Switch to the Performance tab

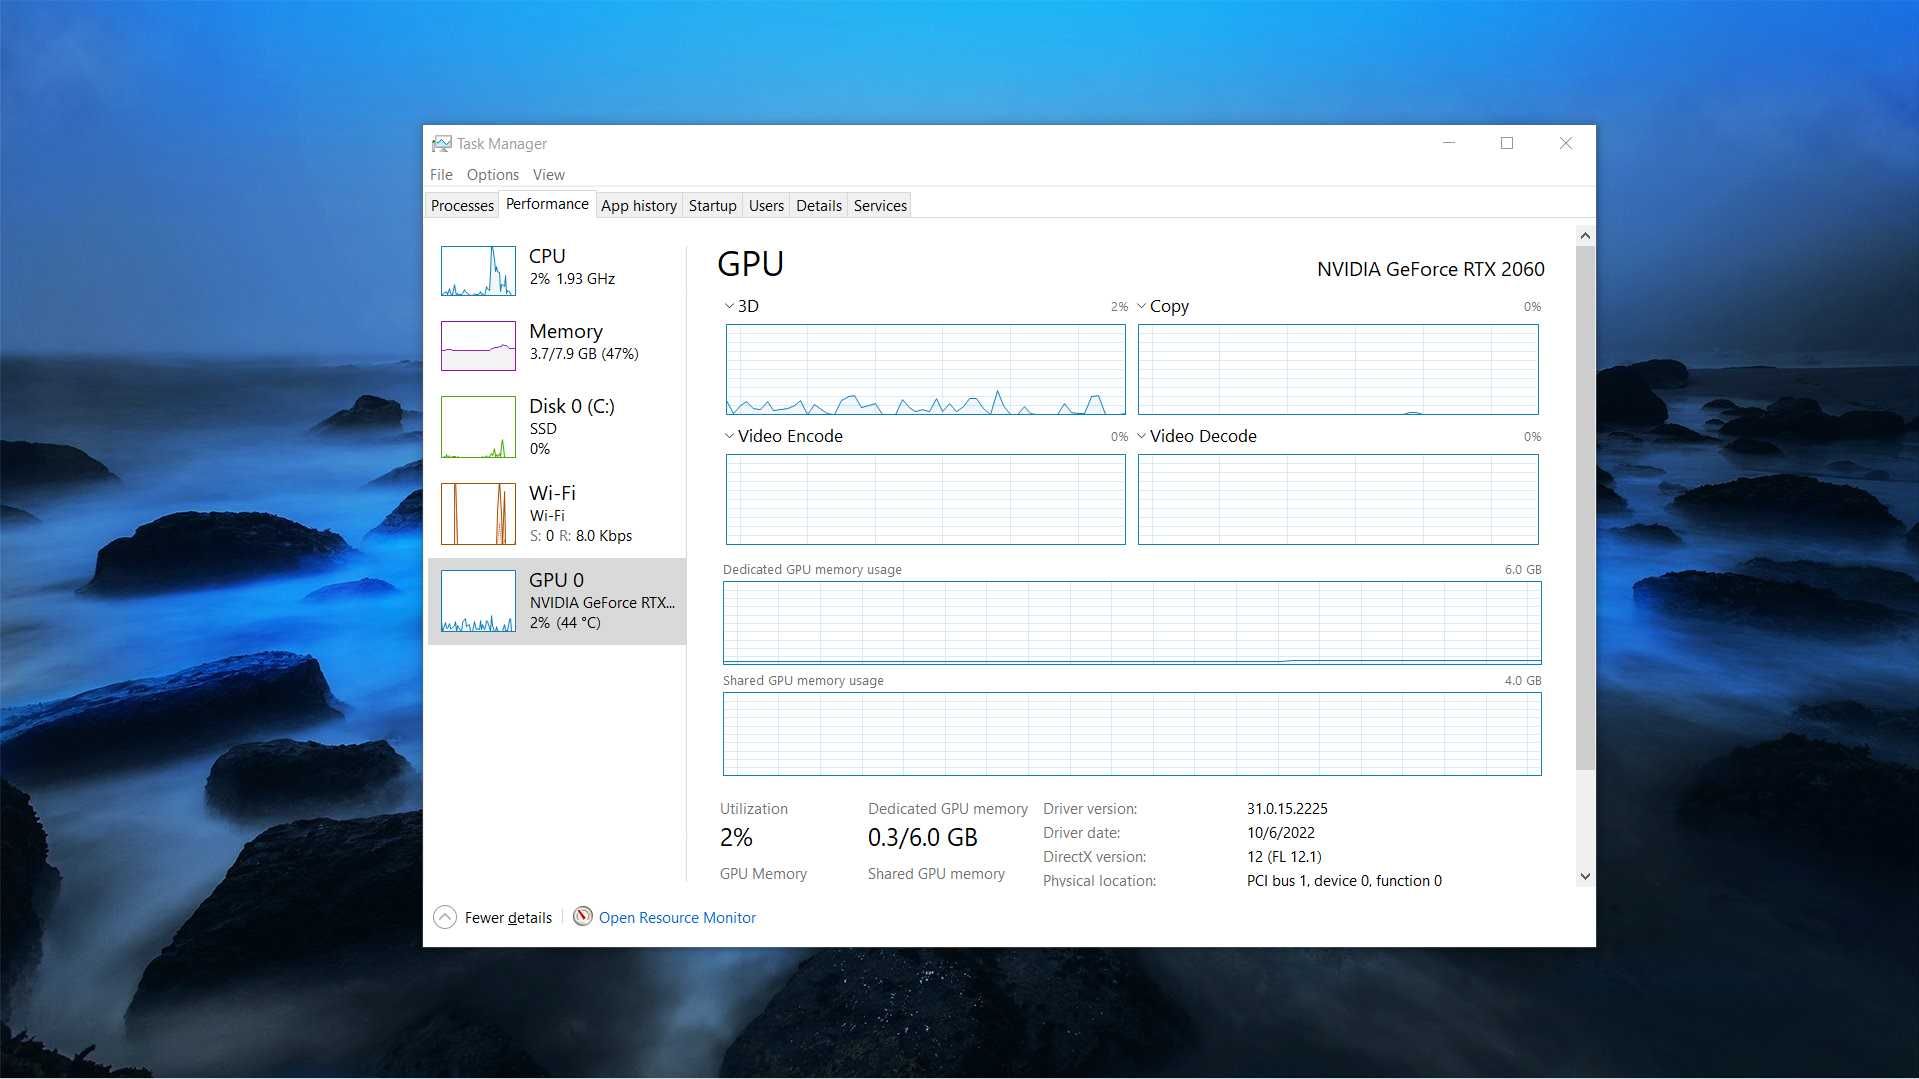coord(547,204)
